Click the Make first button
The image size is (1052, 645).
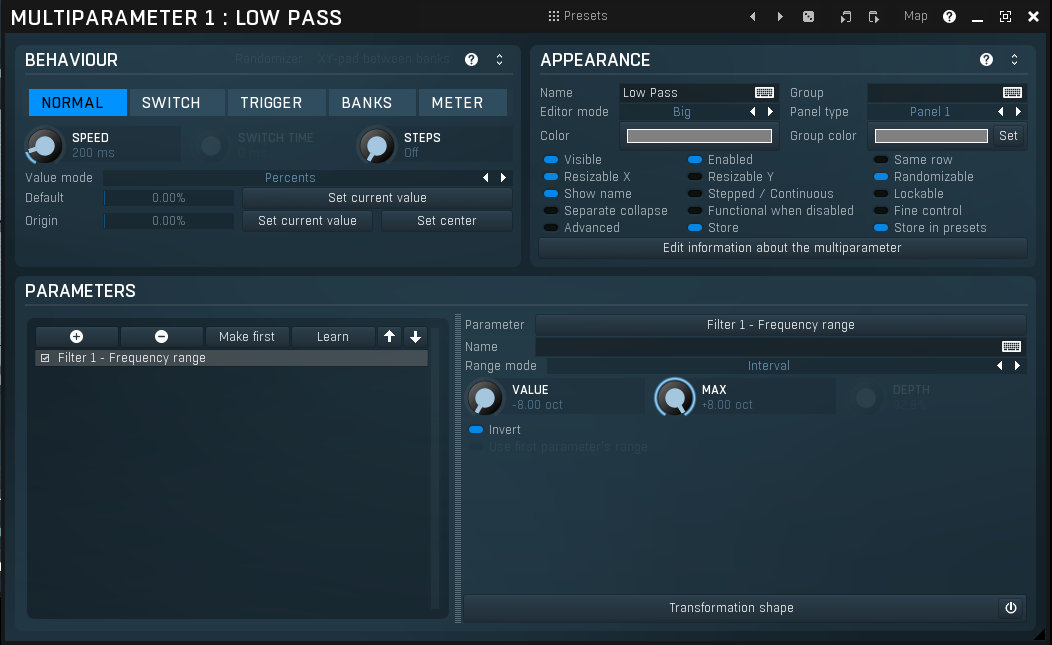[247, 337]
